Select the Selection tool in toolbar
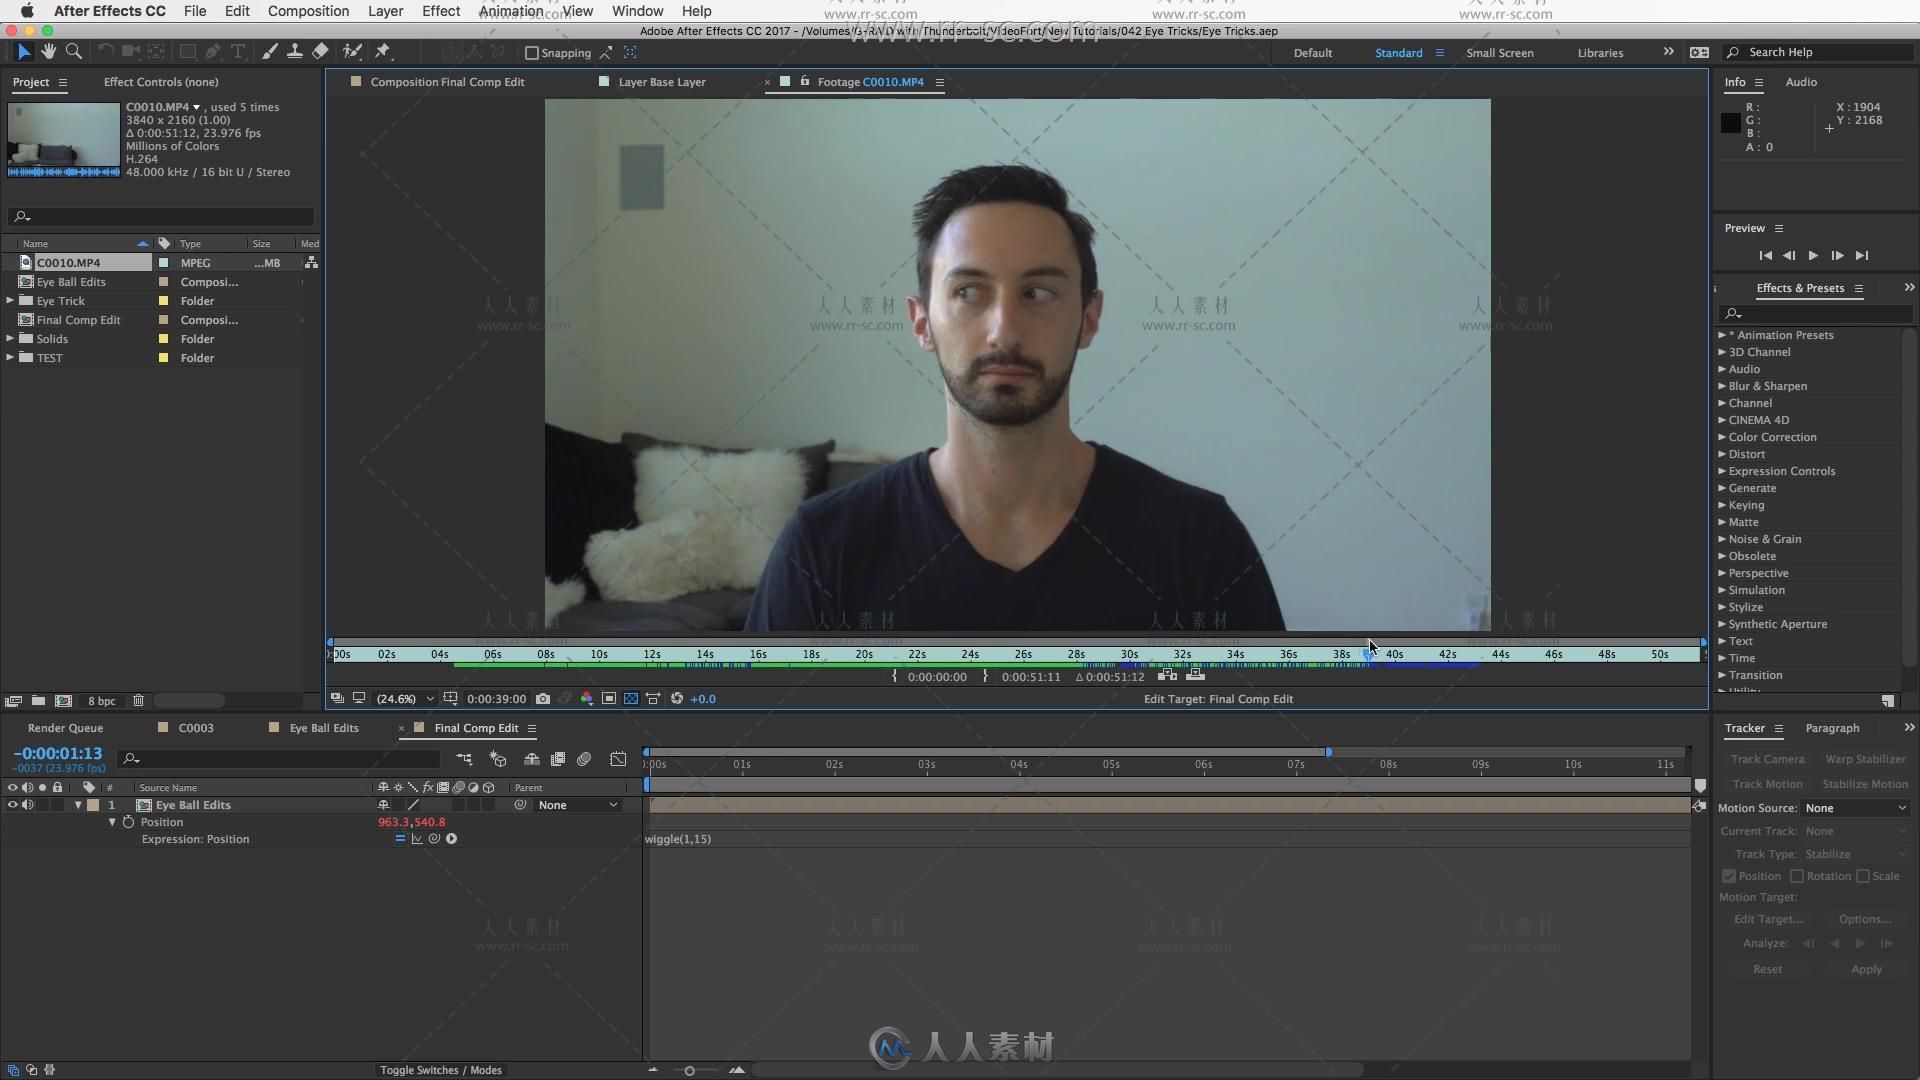Viewport: 1920px width, 1080px height. [21, 53]
